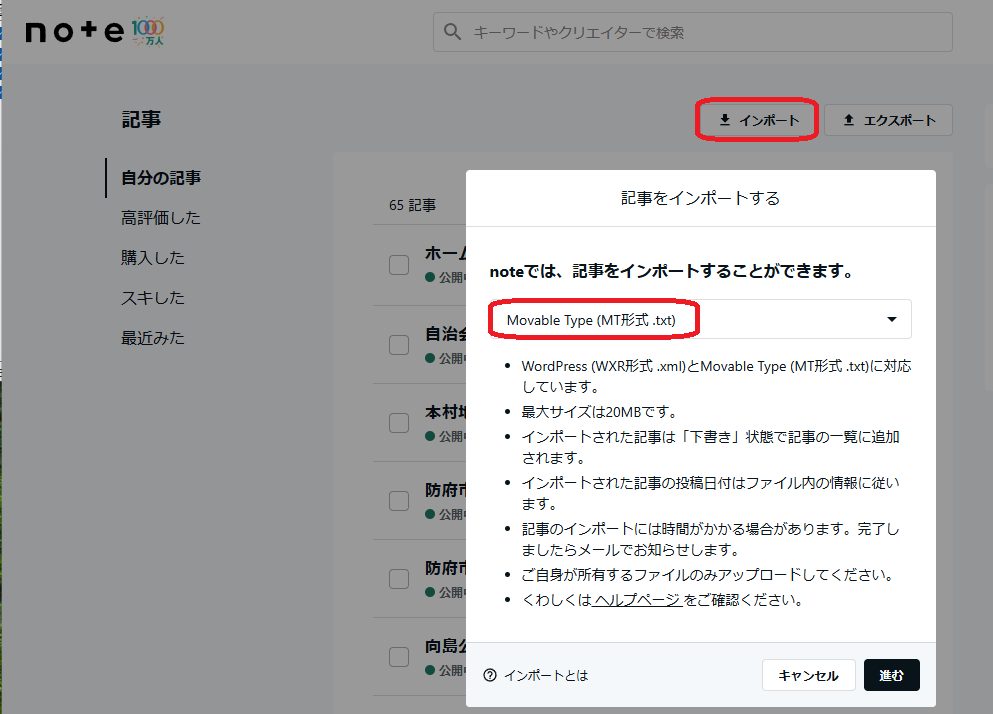Click the dropdown arrow of format selector
Screen dimensions: 993x714
[892, 319]
